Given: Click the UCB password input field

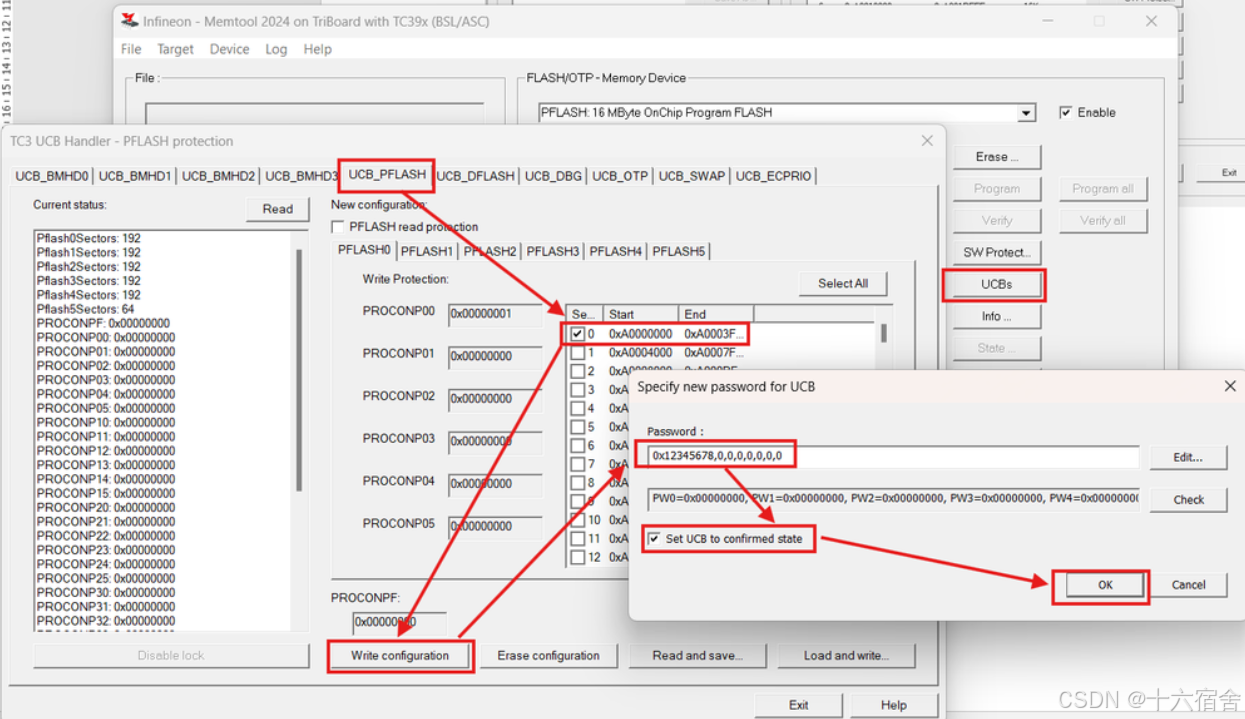Looking at the screenshot, I should pos(892,456).
